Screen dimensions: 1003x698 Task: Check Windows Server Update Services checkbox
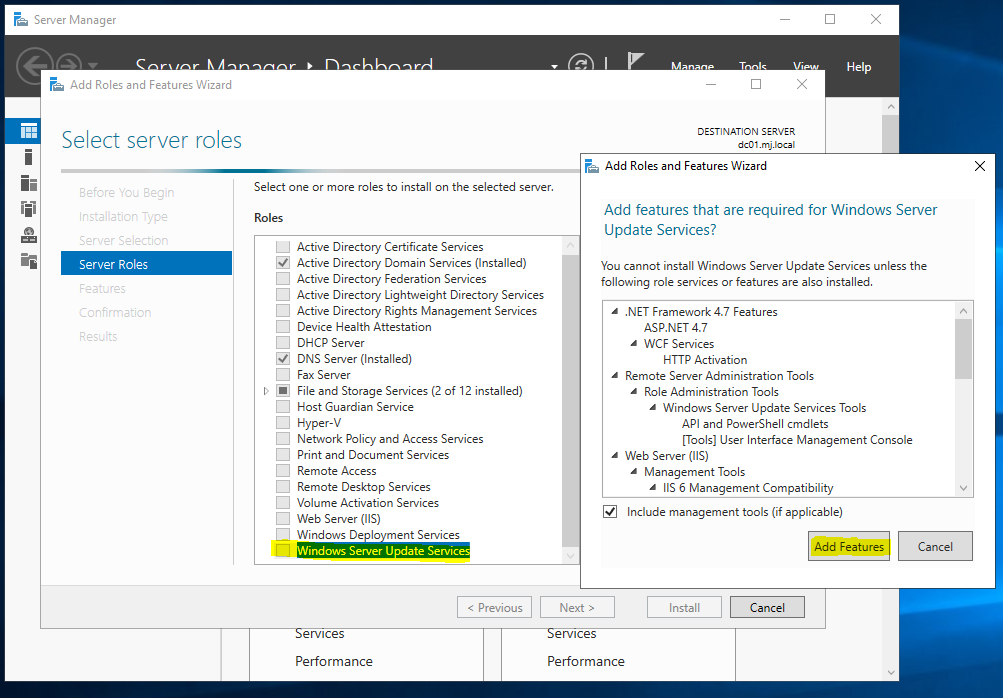coord(283,551)
